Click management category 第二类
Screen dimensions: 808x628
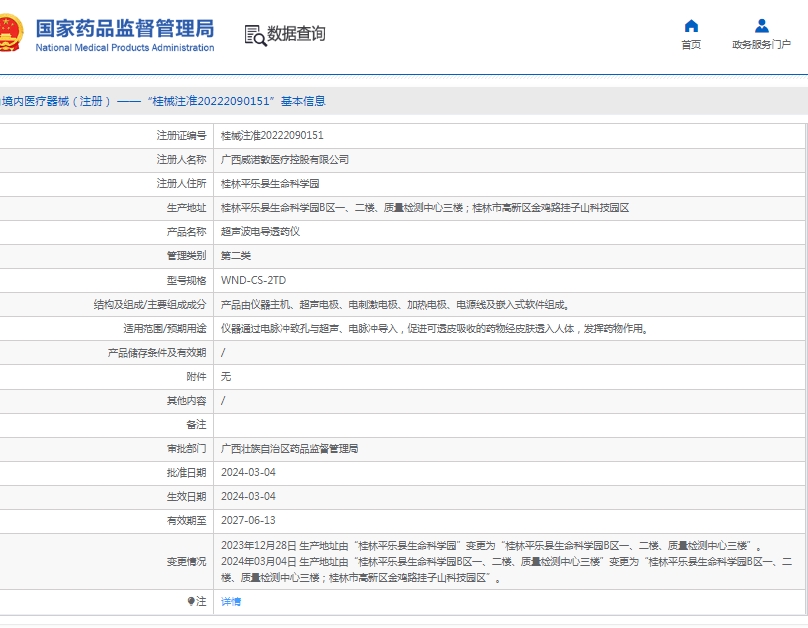[236, 256]
